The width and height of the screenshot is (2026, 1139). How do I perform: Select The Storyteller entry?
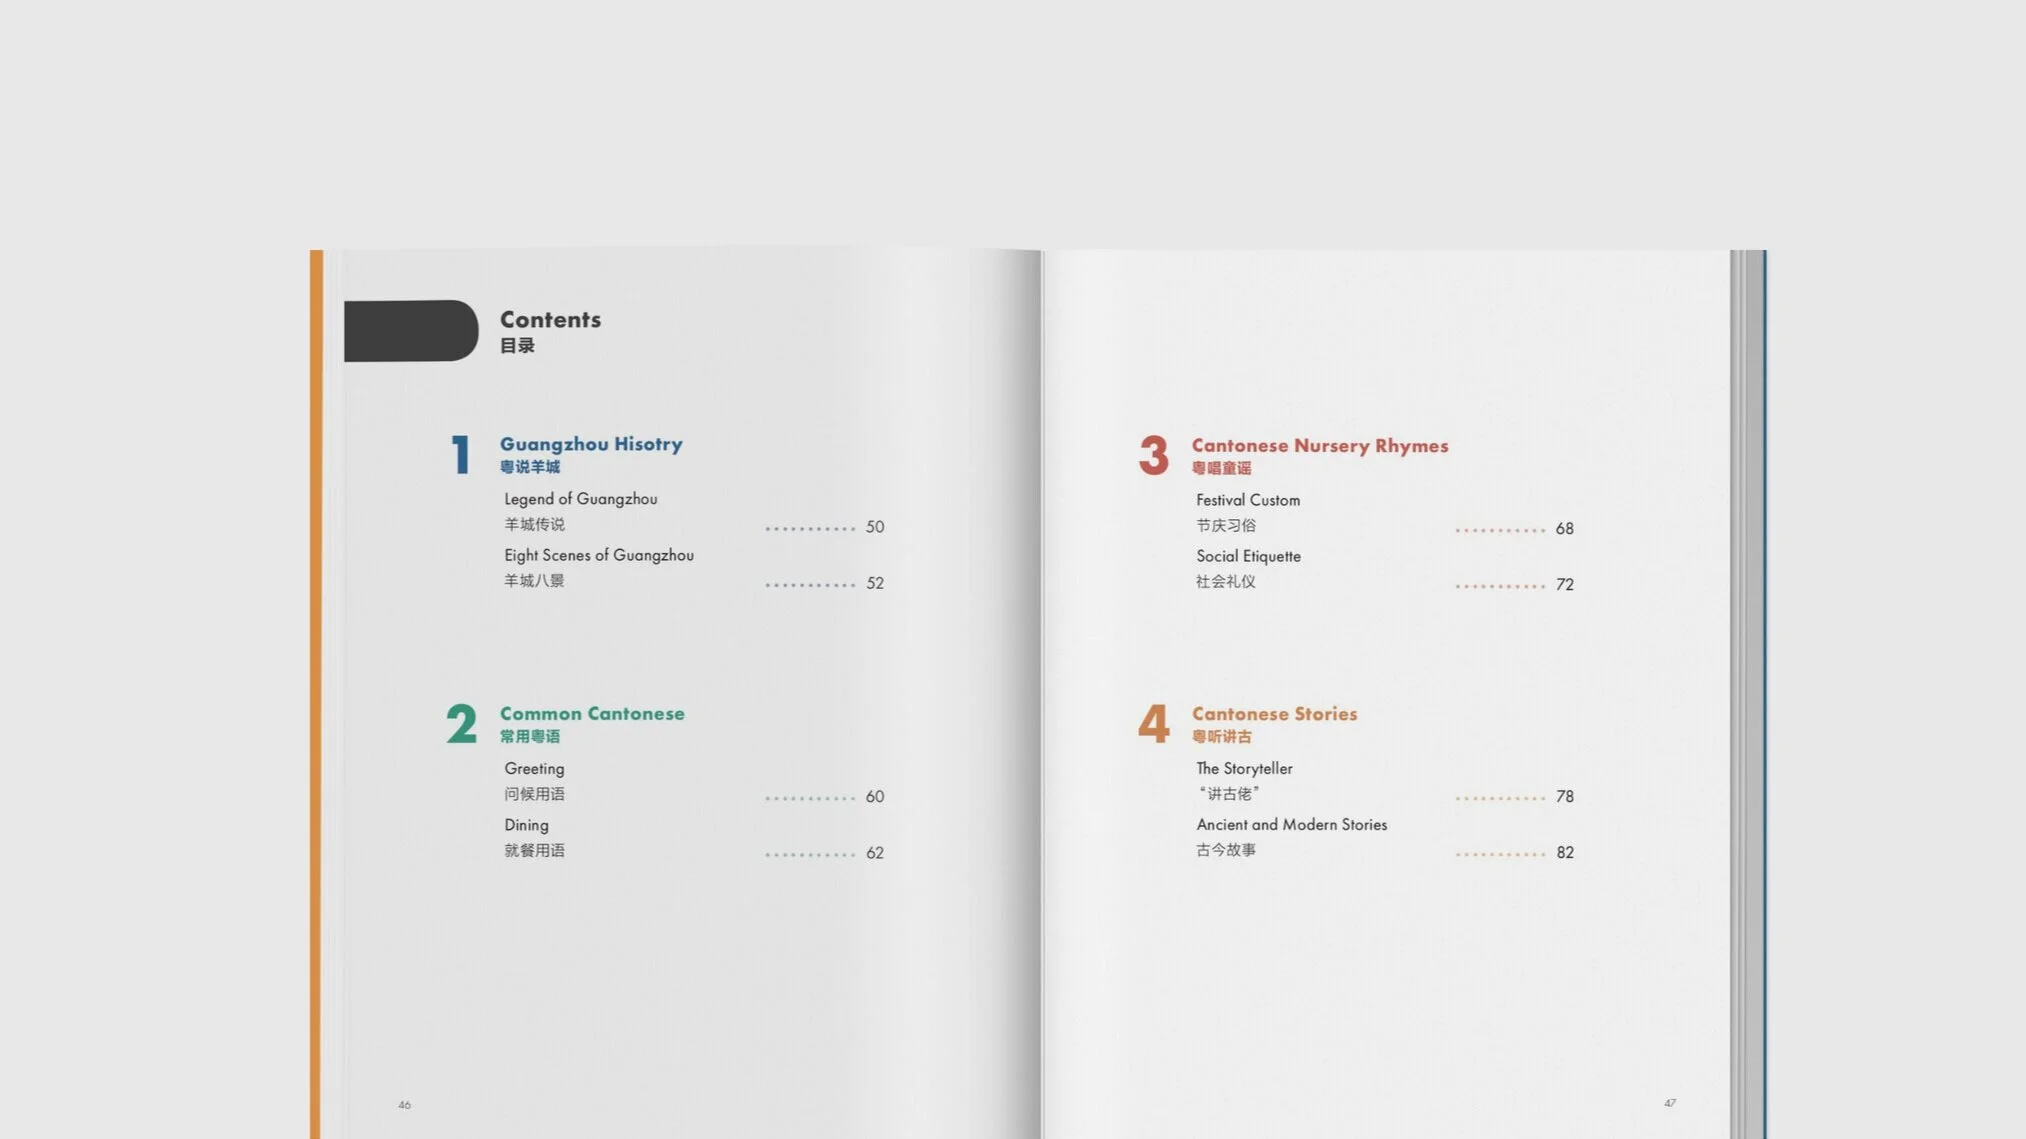pyautogui.click(x=1244, y=769)
